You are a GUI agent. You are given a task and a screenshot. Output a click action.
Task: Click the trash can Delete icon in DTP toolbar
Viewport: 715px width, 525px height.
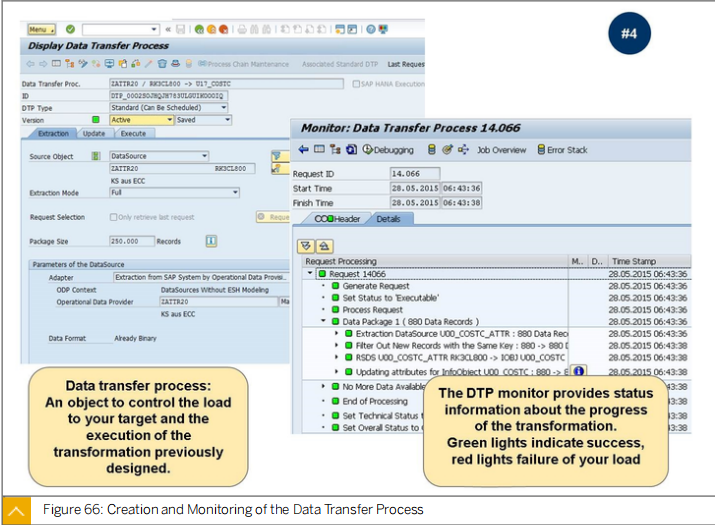[x=162, y=64]
